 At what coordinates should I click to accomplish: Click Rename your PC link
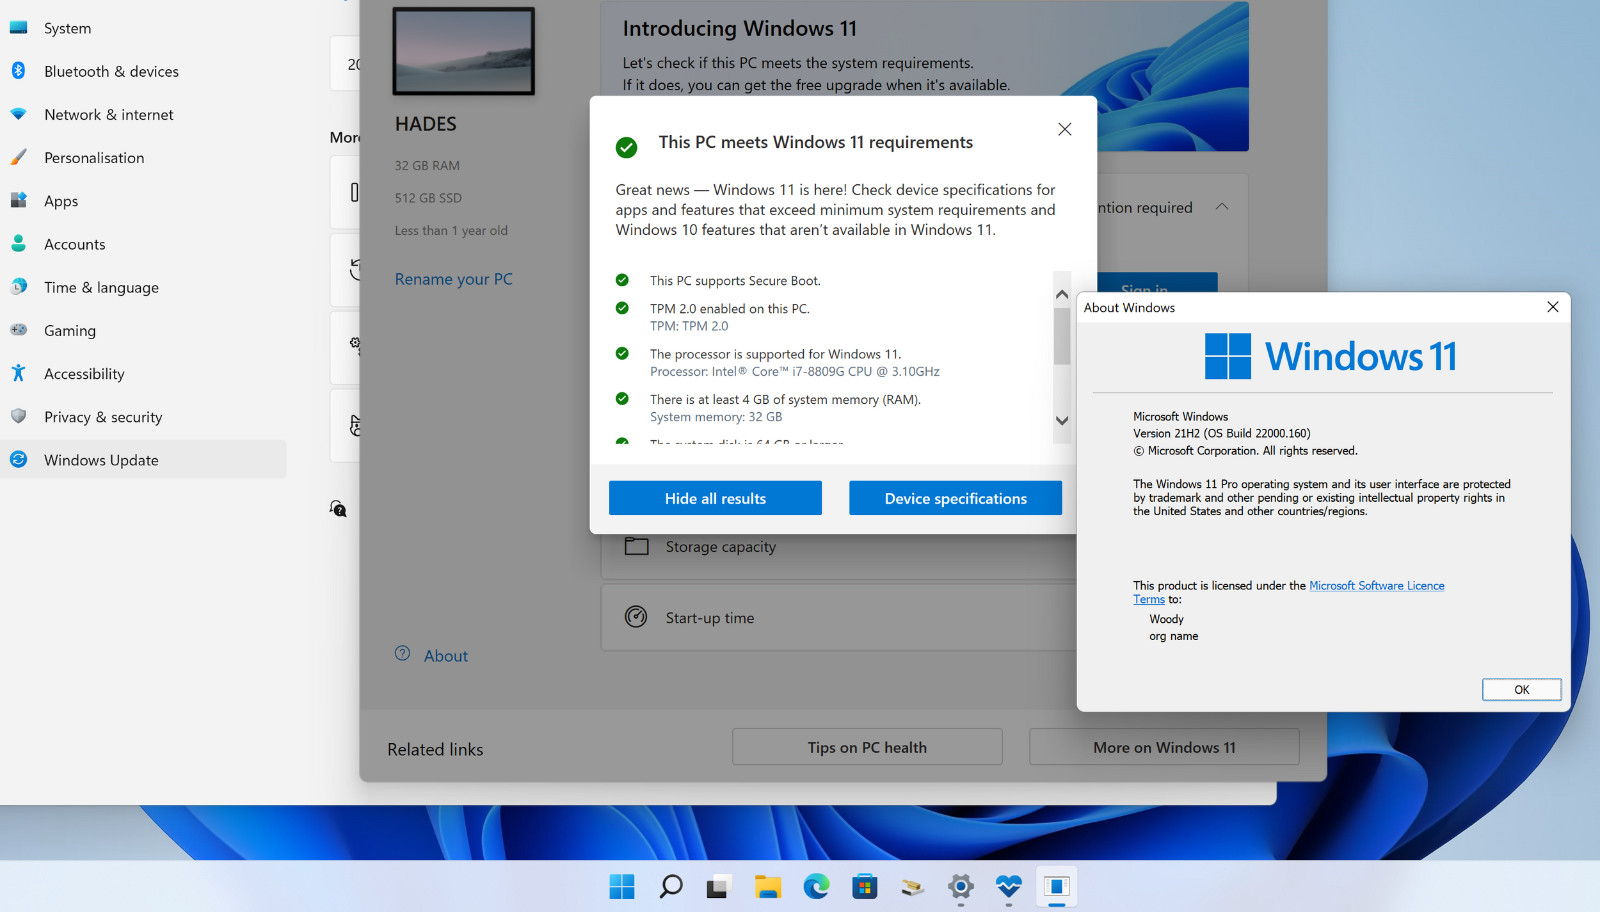[453, 279]
